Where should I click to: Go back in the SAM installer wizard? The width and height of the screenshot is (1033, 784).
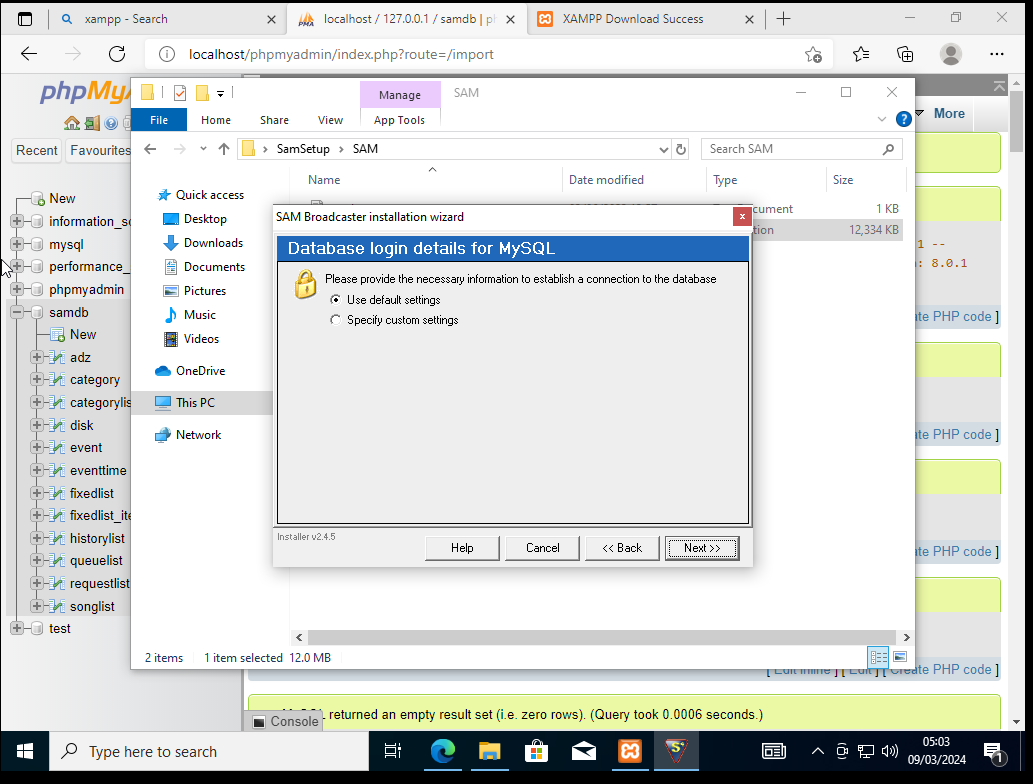[622, 548]
